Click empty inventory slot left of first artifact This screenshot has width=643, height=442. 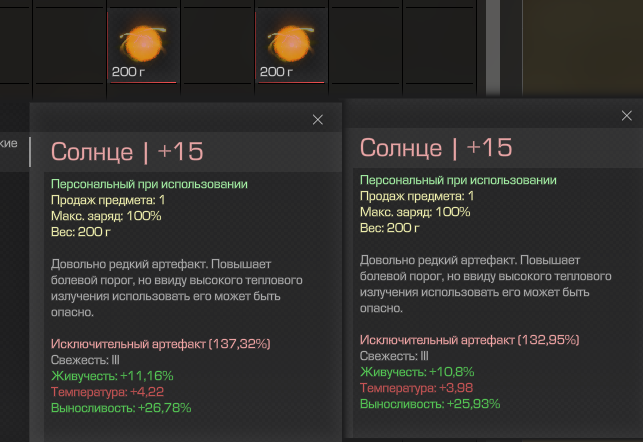[x=68, y=45]
